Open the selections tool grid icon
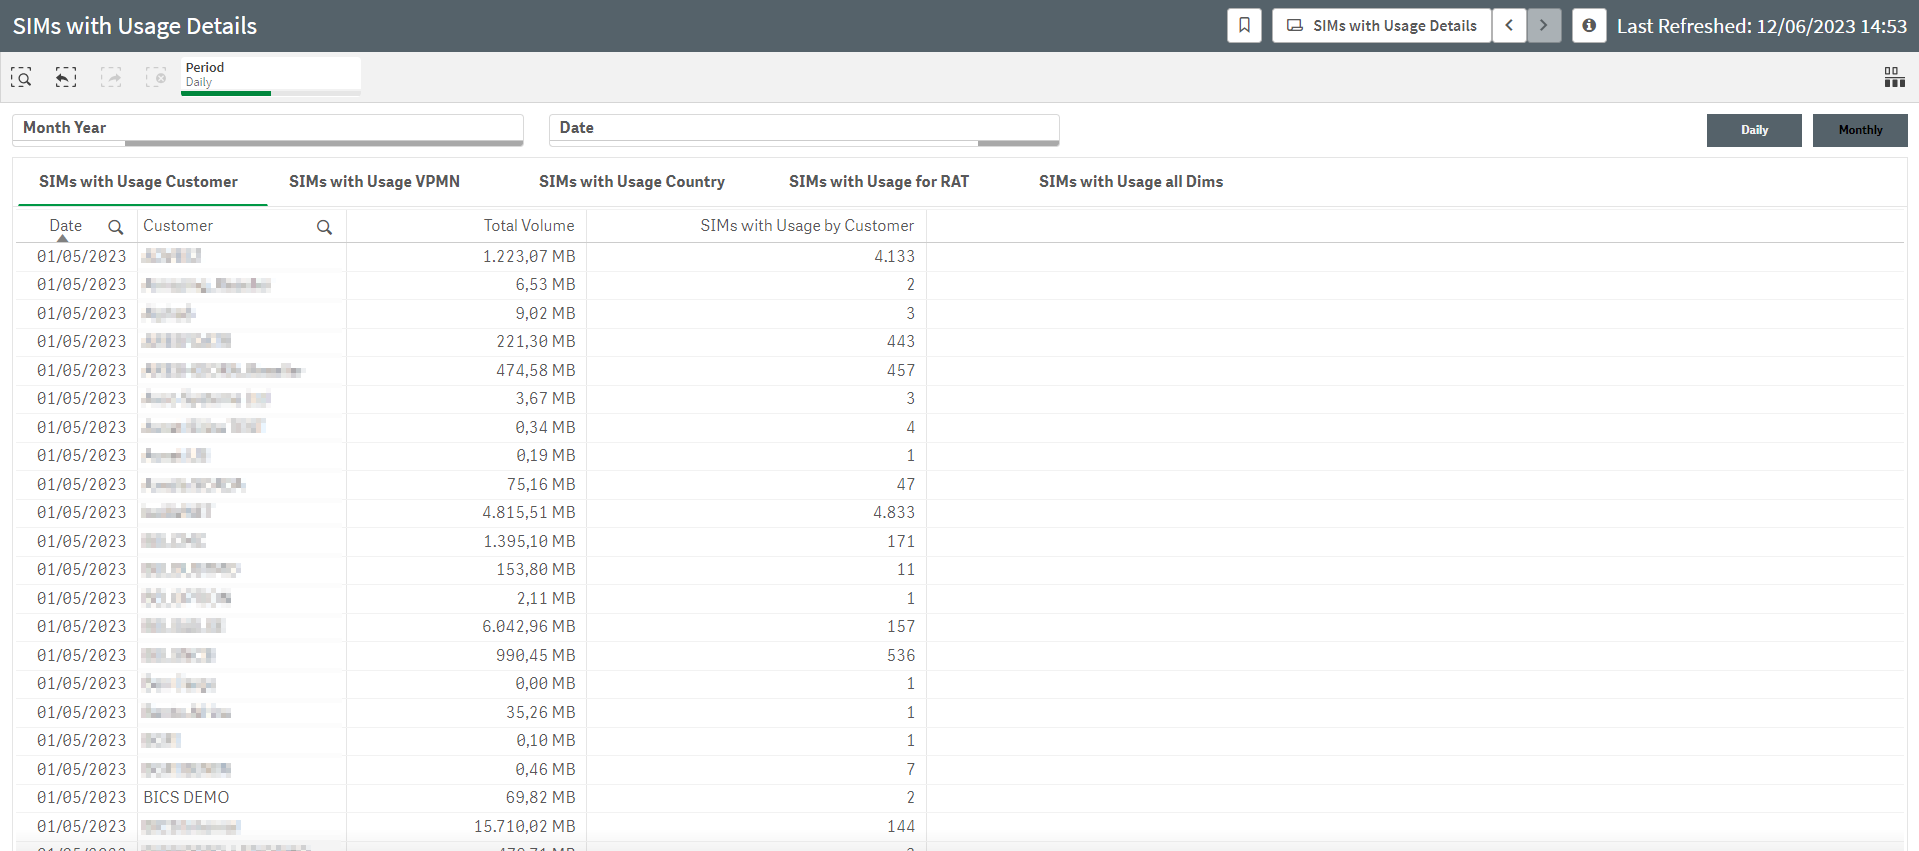The height and width of the screenshot is (851, 1919). (1894, 77)
